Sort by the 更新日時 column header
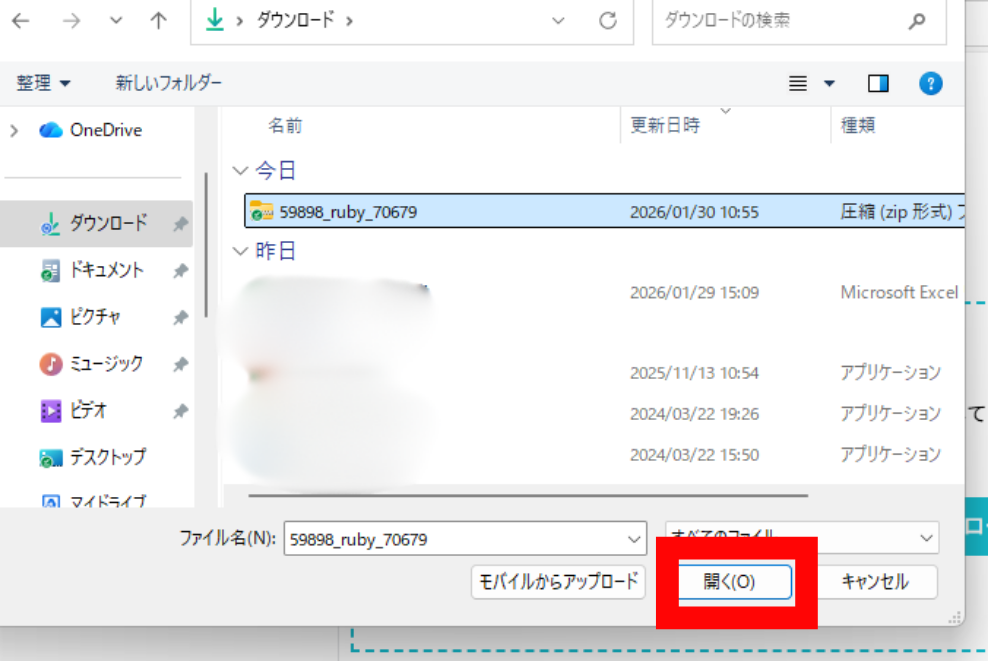Screen dimensions: 989x661 665,125
